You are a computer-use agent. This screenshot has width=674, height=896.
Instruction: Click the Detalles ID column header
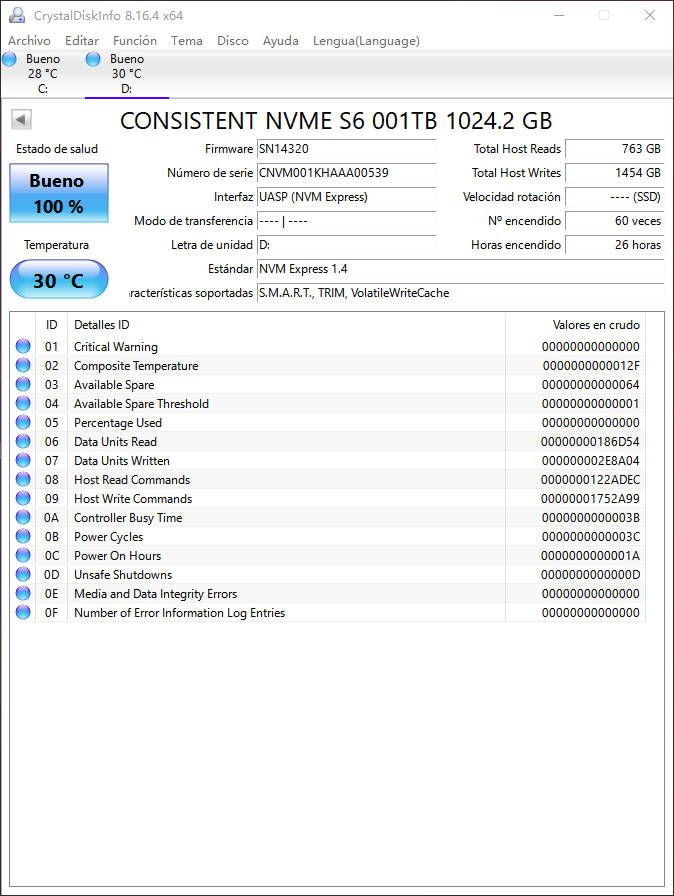click(286, 325)
